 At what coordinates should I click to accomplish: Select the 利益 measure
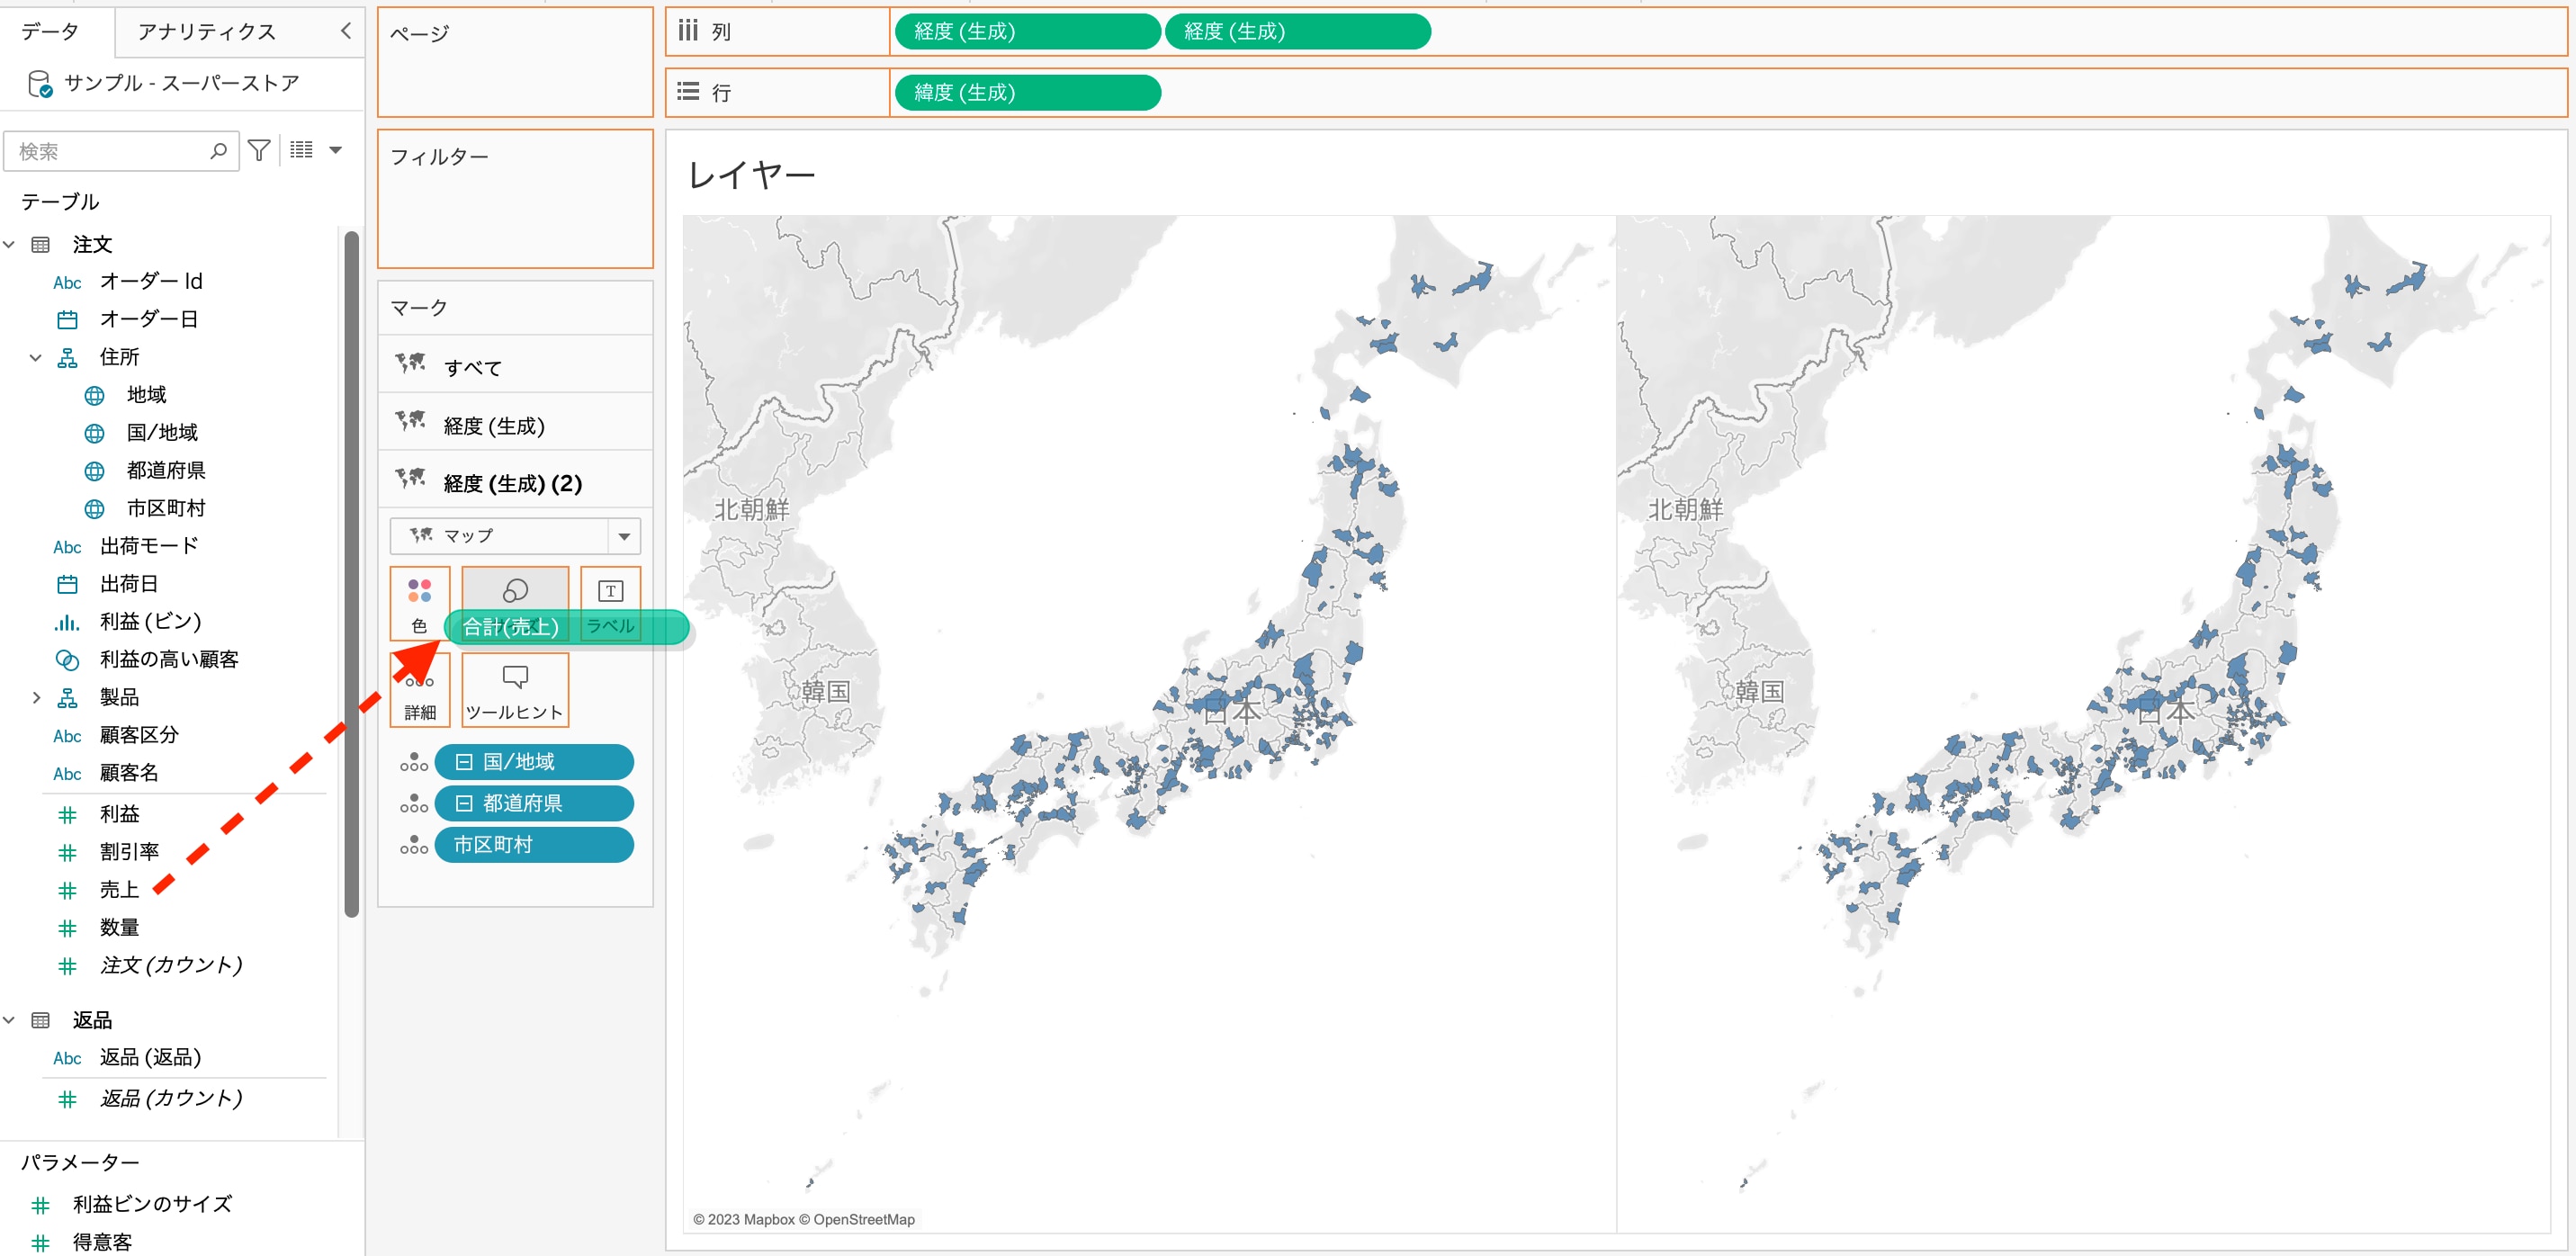(119, 814)
